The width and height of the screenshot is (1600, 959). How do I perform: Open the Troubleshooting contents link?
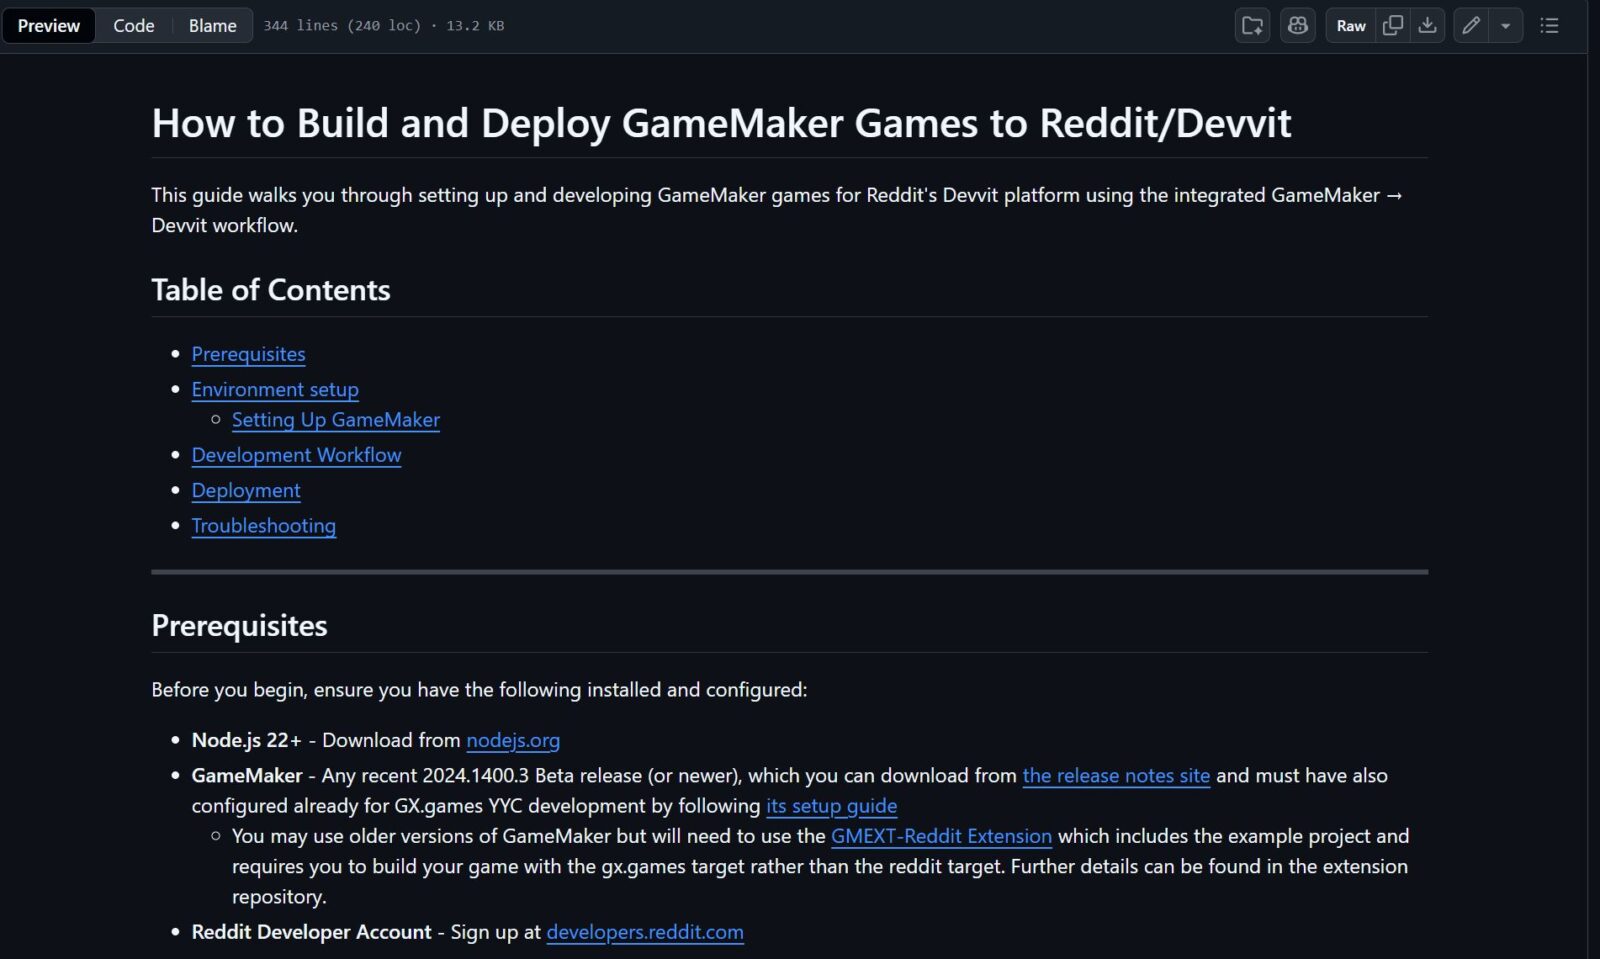263,526
